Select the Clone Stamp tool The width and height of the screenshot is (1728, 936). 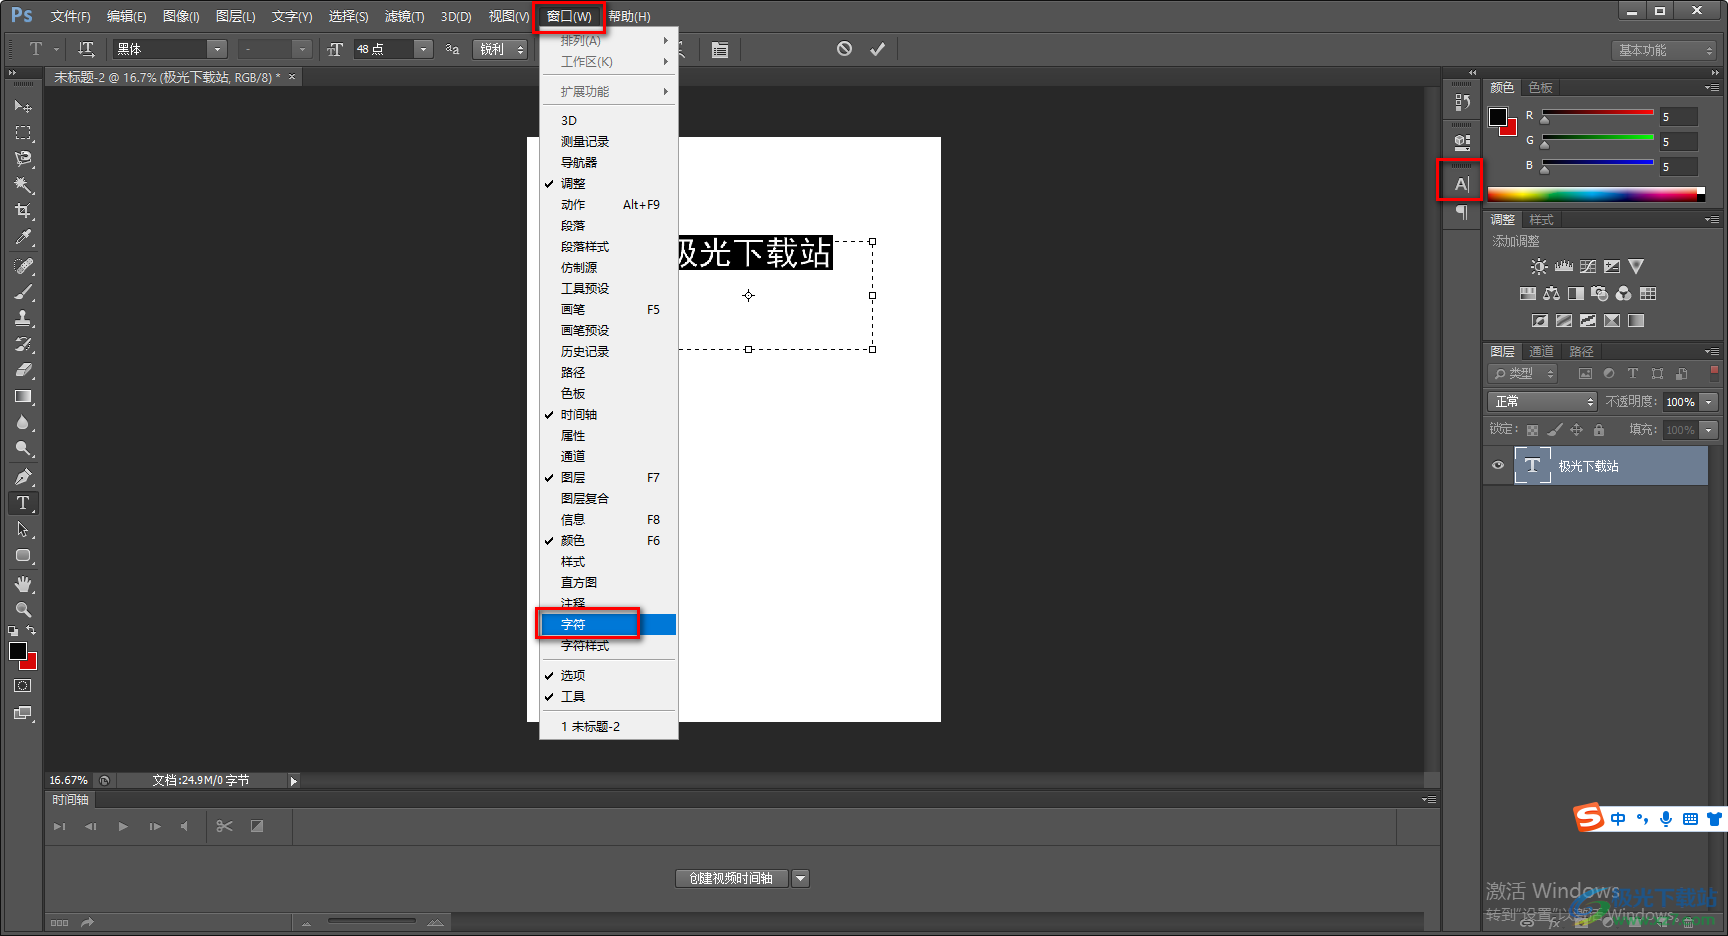click(23, 318)
